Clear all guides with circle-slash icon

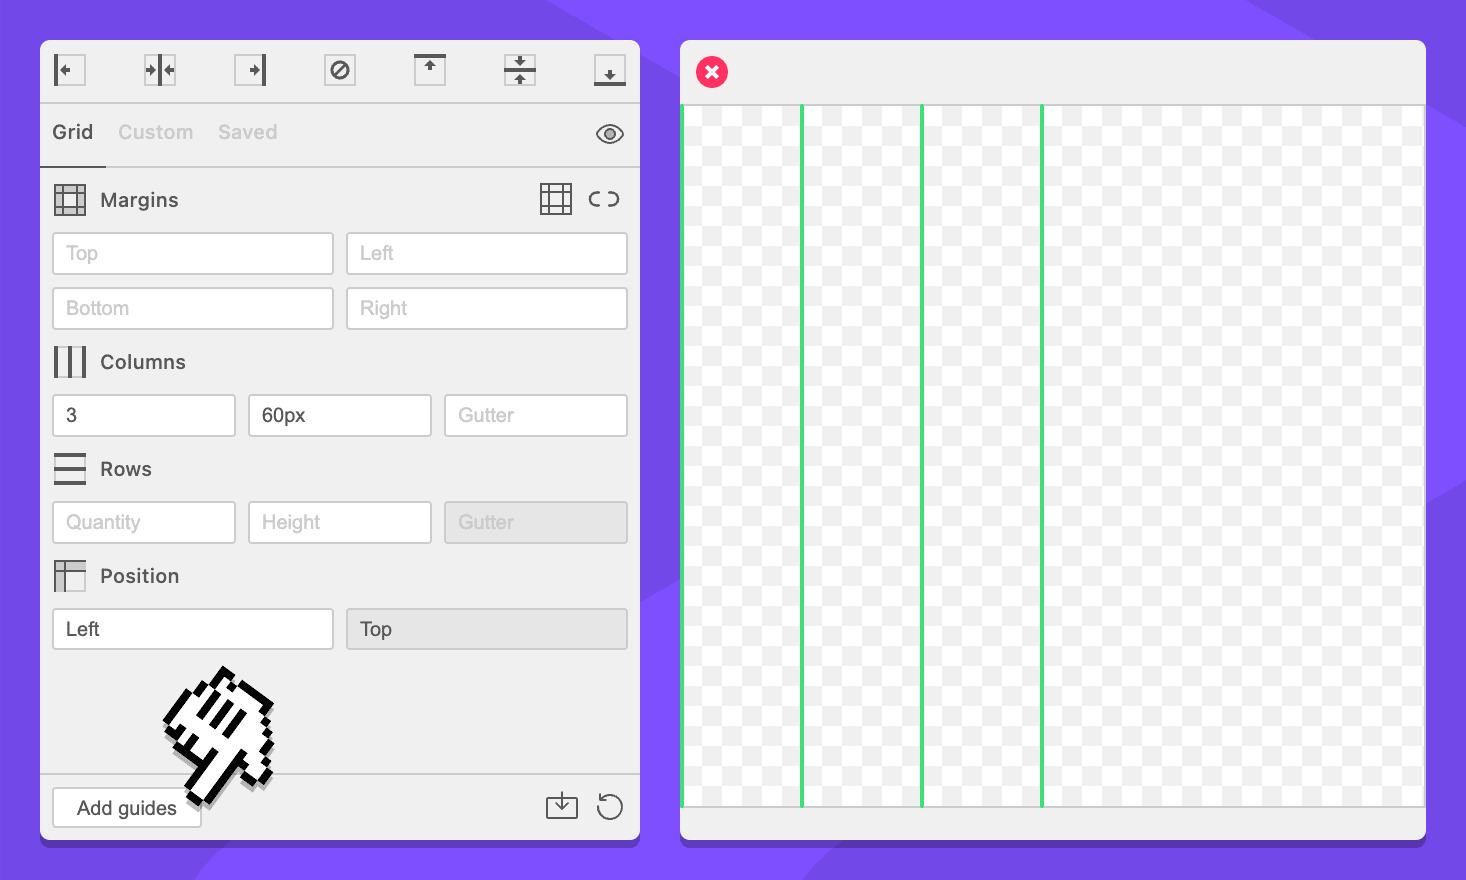[x=340, y=70]
